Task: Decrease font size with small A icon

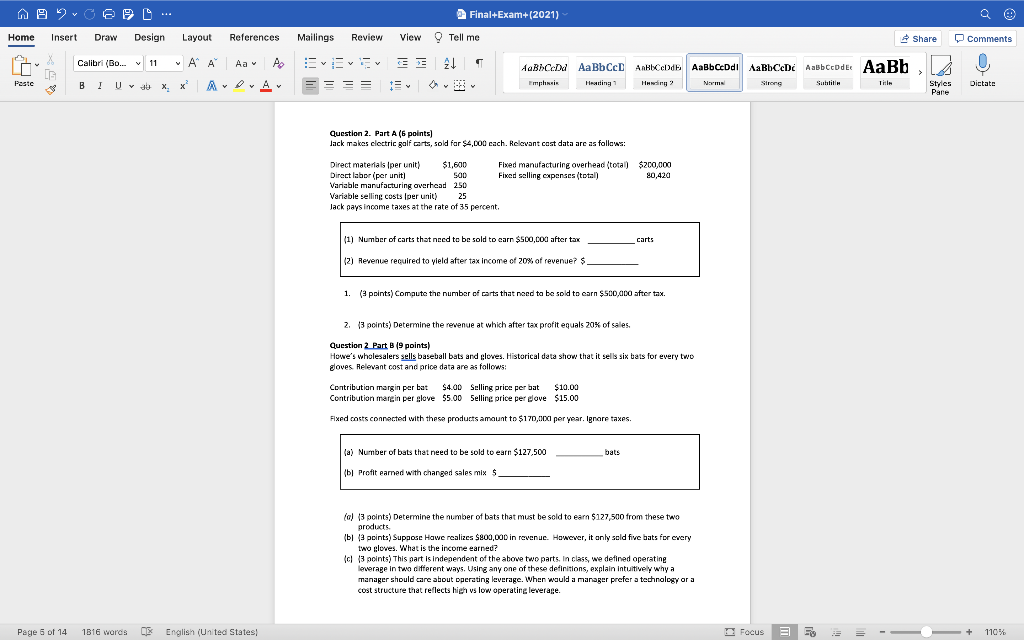Action: (x=212, y=63)
